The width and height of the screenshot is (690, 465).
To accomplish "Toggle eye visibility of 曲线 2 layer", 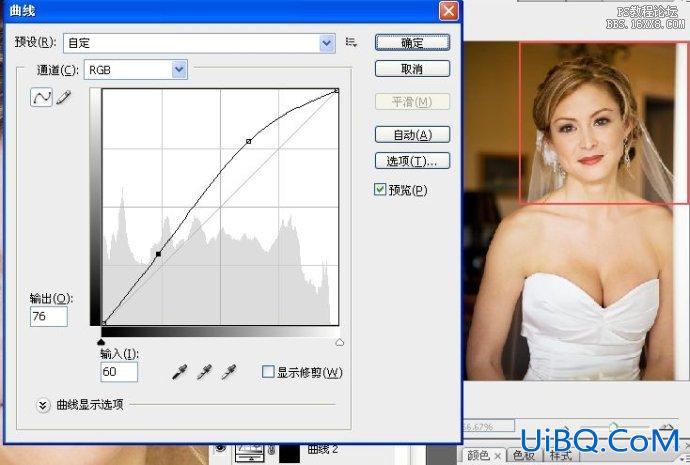I will click(x=221, y=448).
